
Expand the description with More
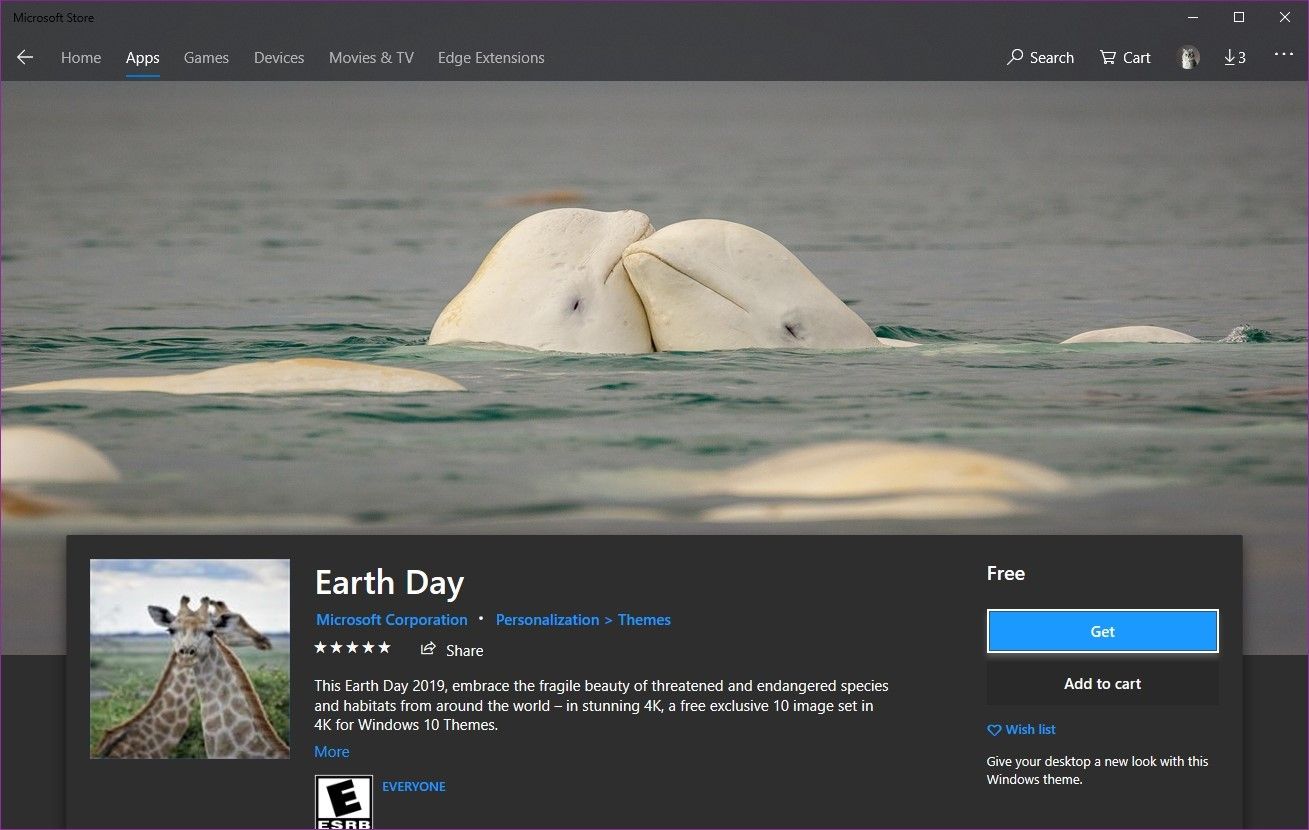tap(332, 752)
